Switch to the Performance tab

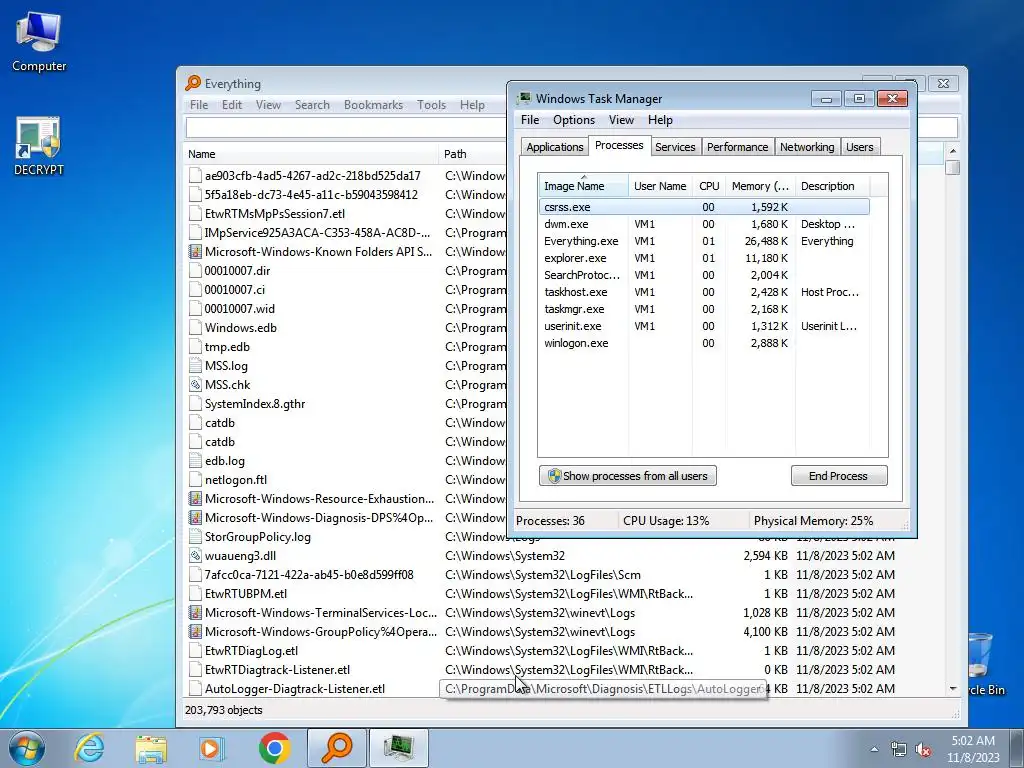click(x=737, y=147)
